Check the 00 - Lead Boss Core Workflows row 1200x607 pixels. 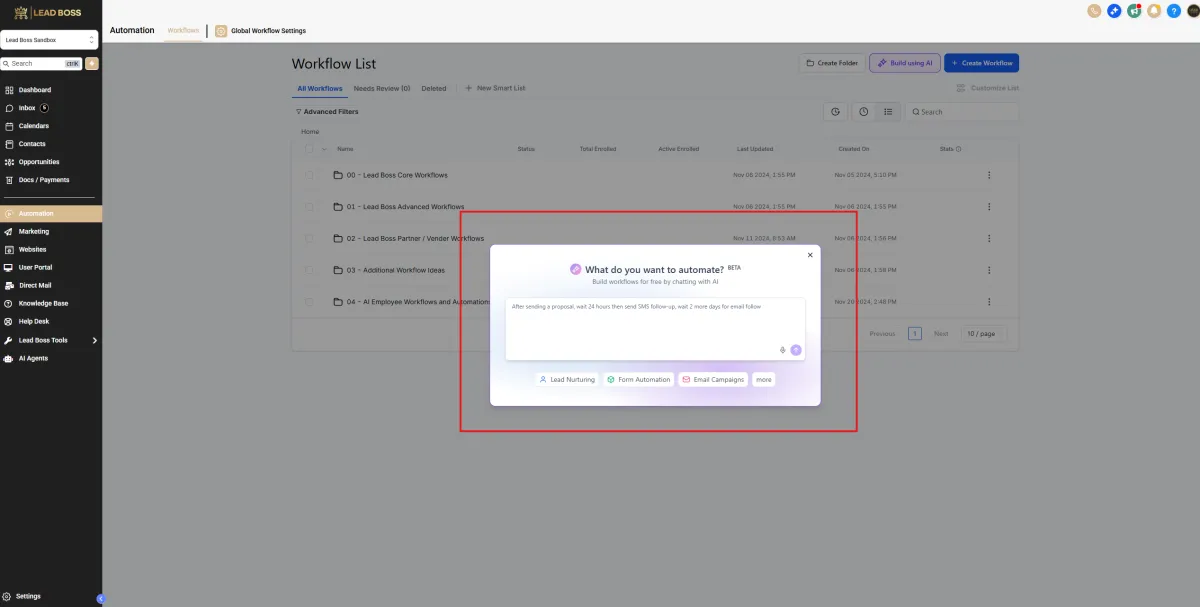309,175
